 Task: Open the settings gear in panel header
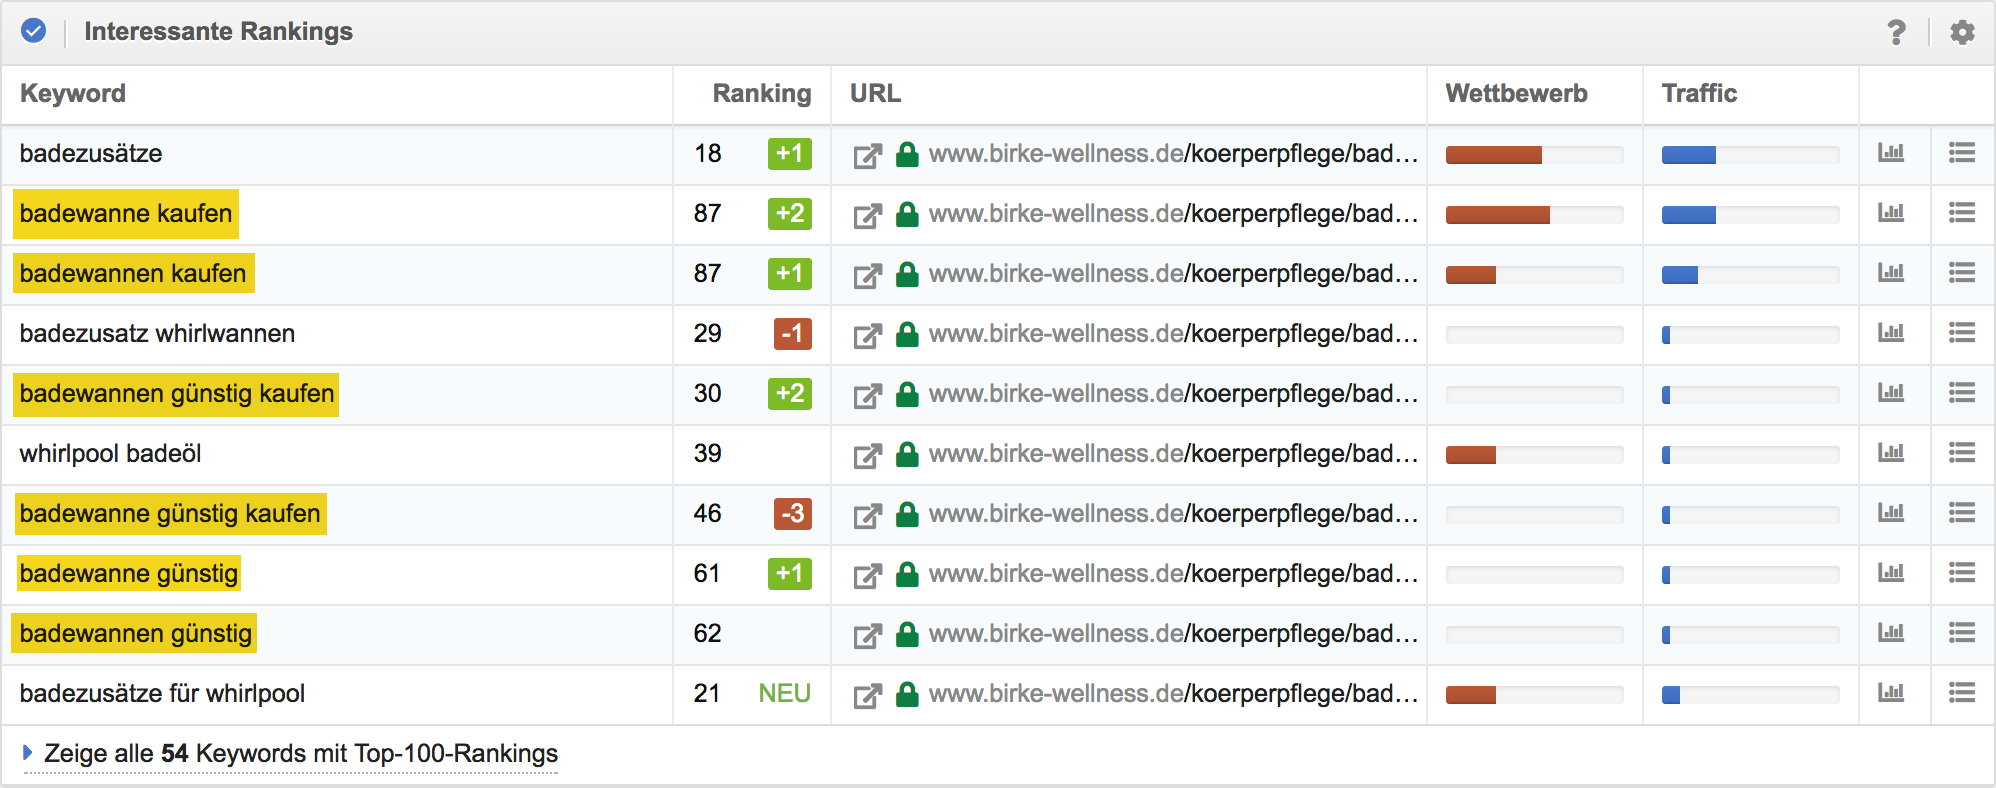[1962, 32]
